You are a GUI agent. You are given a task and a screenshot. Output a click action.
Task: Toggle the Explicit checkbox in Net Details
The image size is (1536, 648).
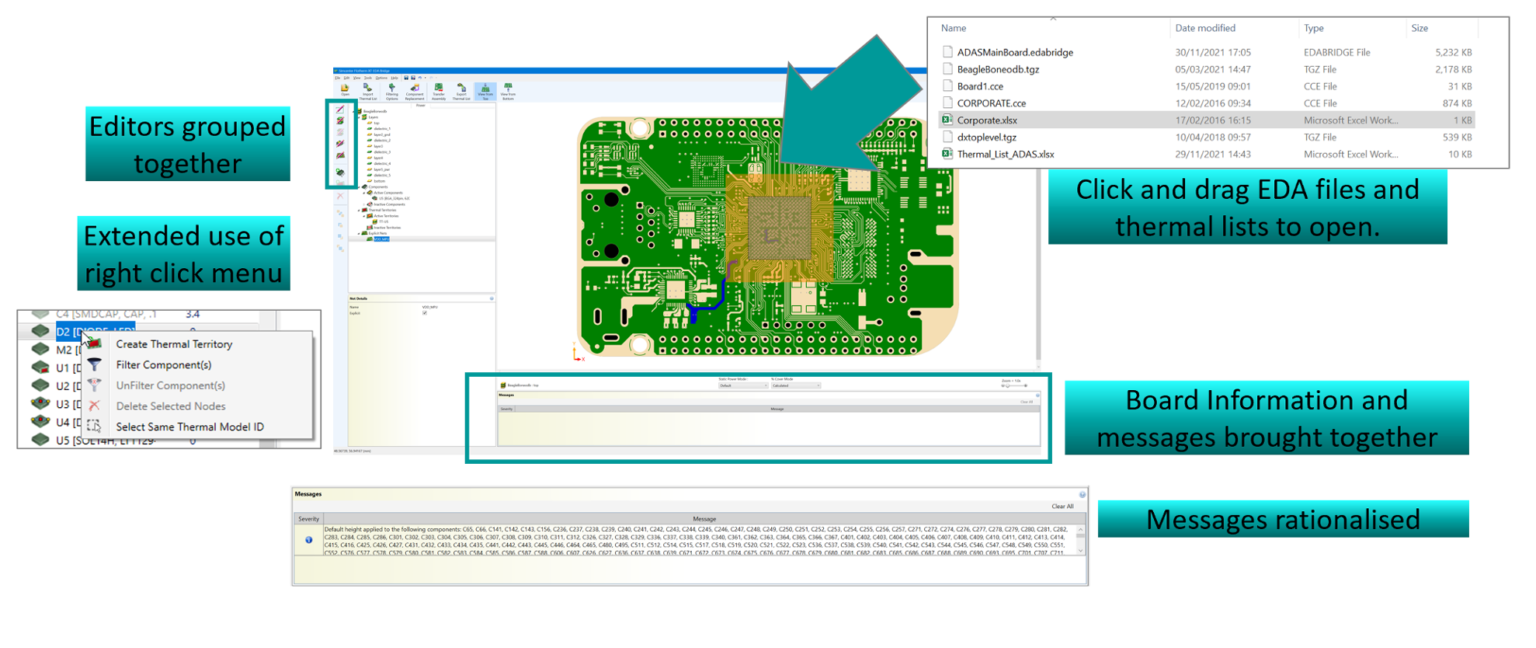pos(425,313)
